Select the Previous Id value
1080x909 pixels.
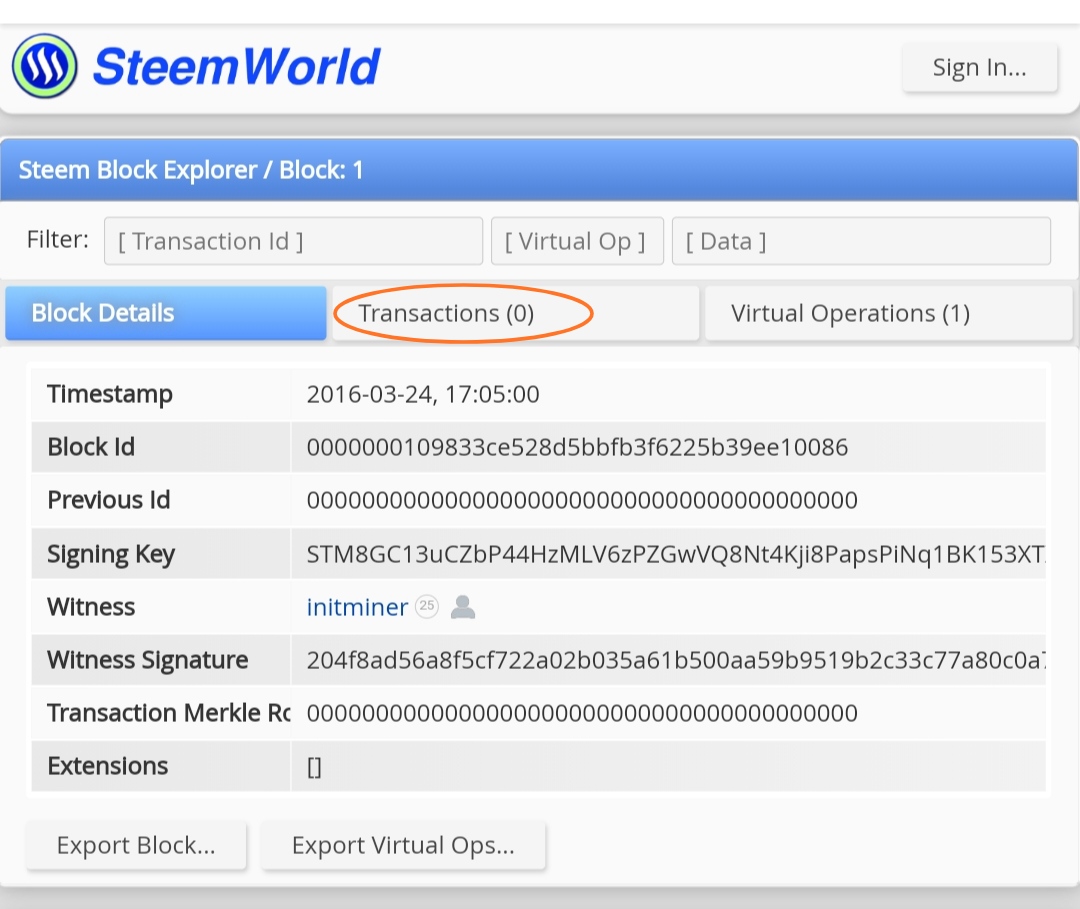point(582,501)
